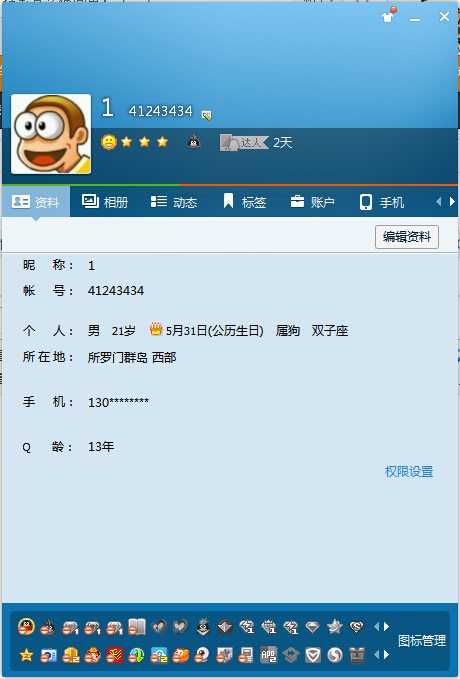Click the edit signature pencil icon
Image resolution: width=460 pixels, height=679 pixels.
tap(207, 115)
